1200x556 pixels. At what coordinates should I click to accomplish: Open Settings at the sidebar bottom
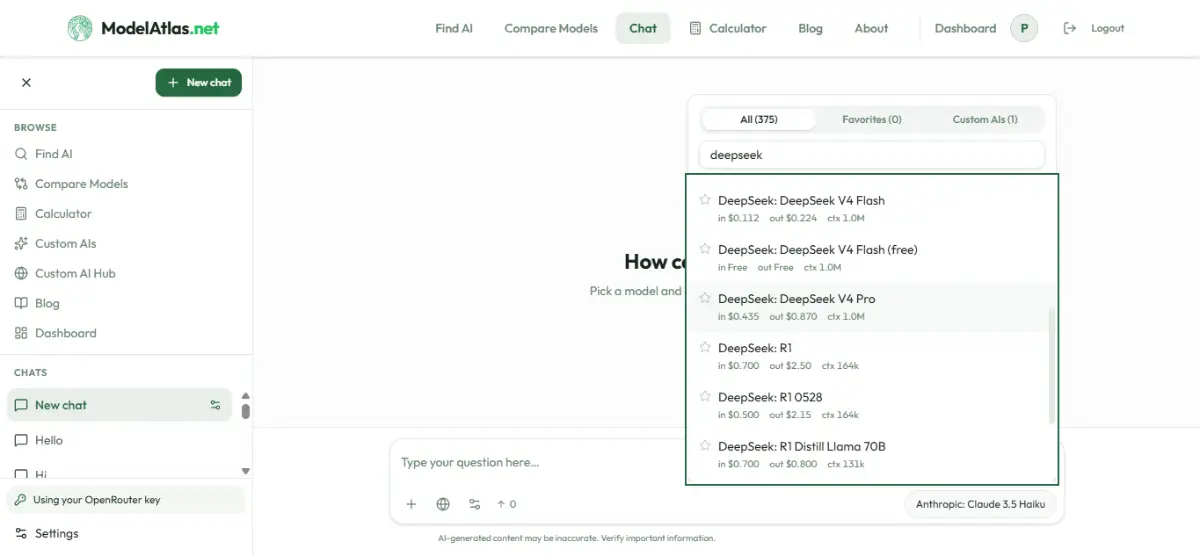click(x=46, y=534)
